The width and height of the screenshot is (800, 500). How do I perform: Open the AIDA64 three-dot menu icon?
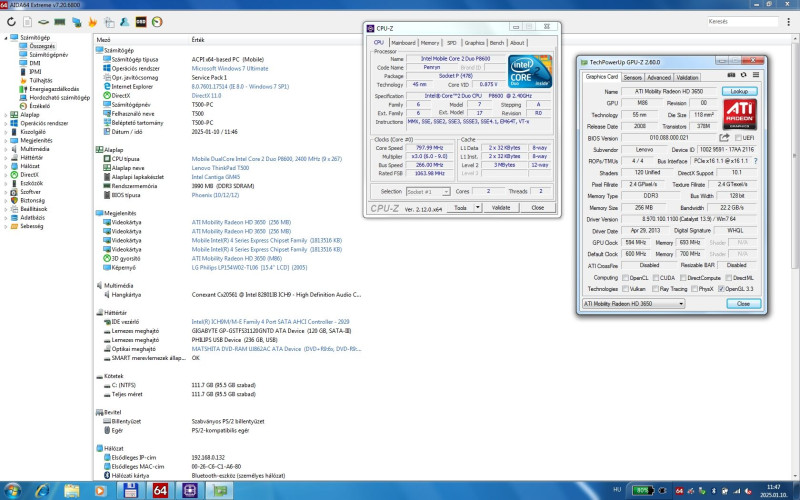[x=789, y=21]
